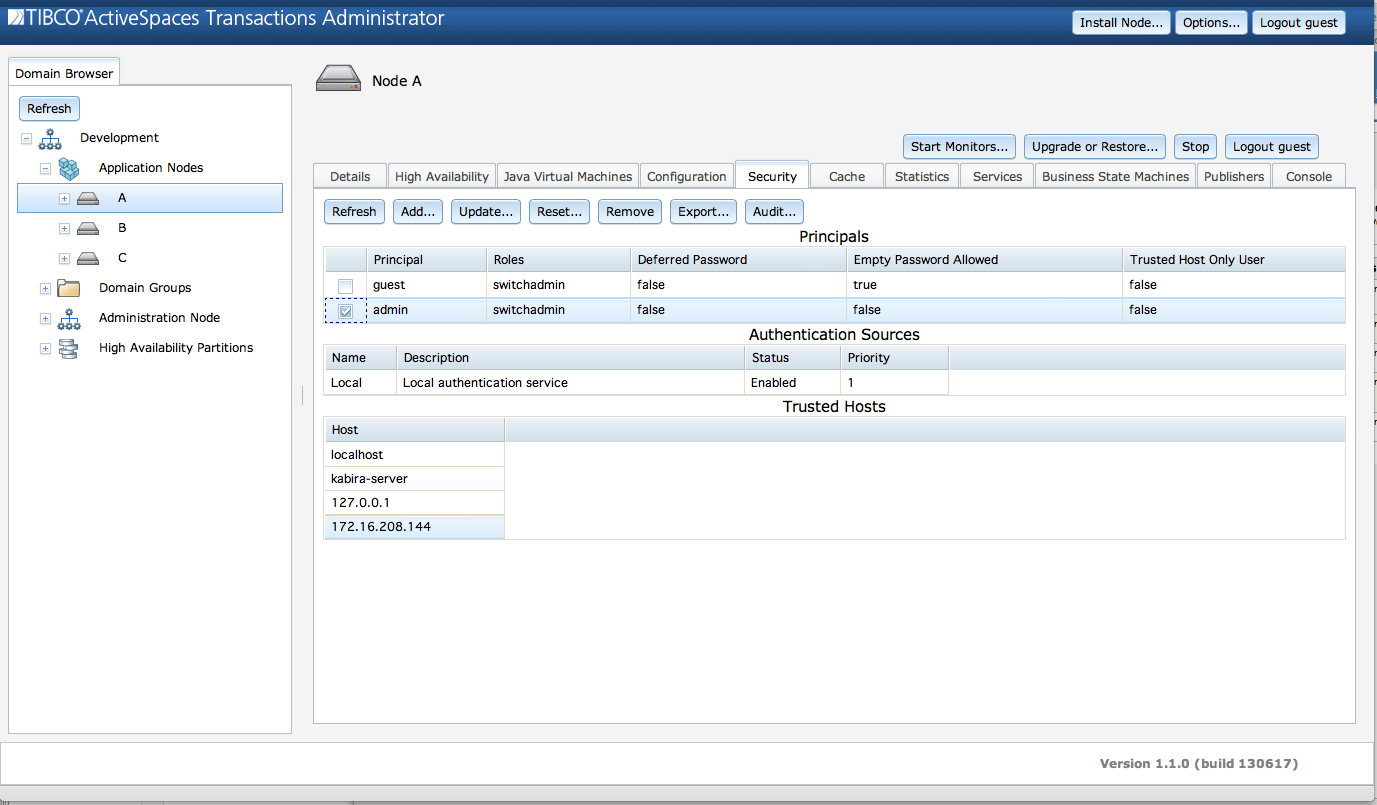This screenshot has height=805, width=1377.
Task: Check the guest principal checkbox
Action: [x=345, y=286]
